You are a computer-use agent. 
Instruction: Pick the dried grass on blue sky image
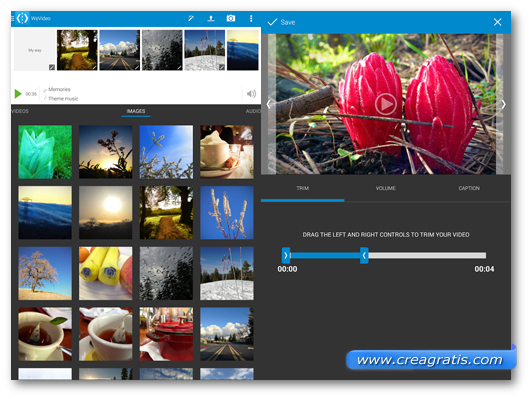227,212
